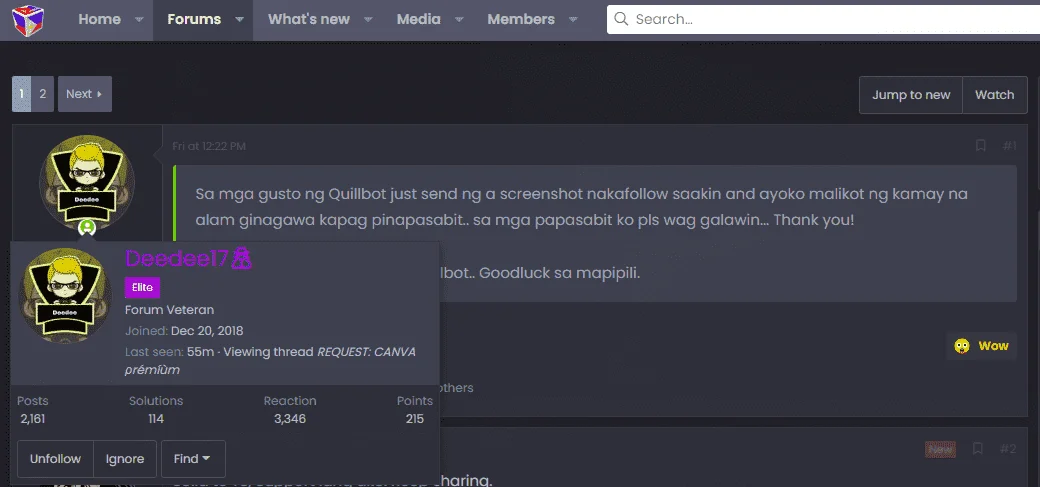Ignore user Deedee17
This screenshot has height=487, width=1040.
(x=125, y=459)
